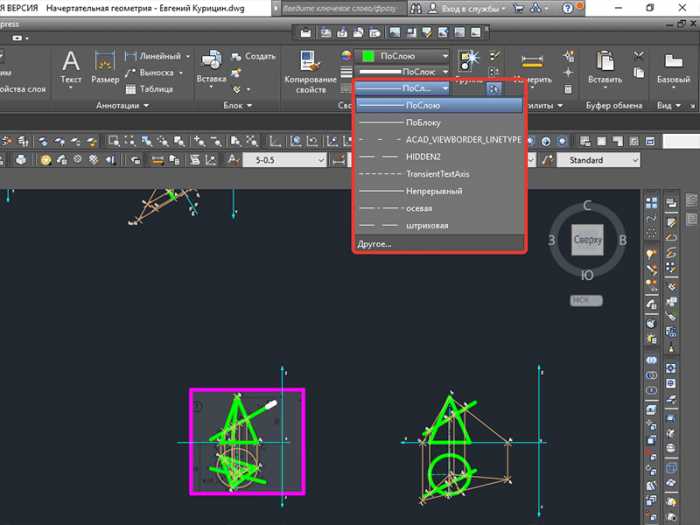Click Копирование свойств (Match Properties) icon
Image resolution: width=700 pixels, height=525 pixels.
coord(311,62)
